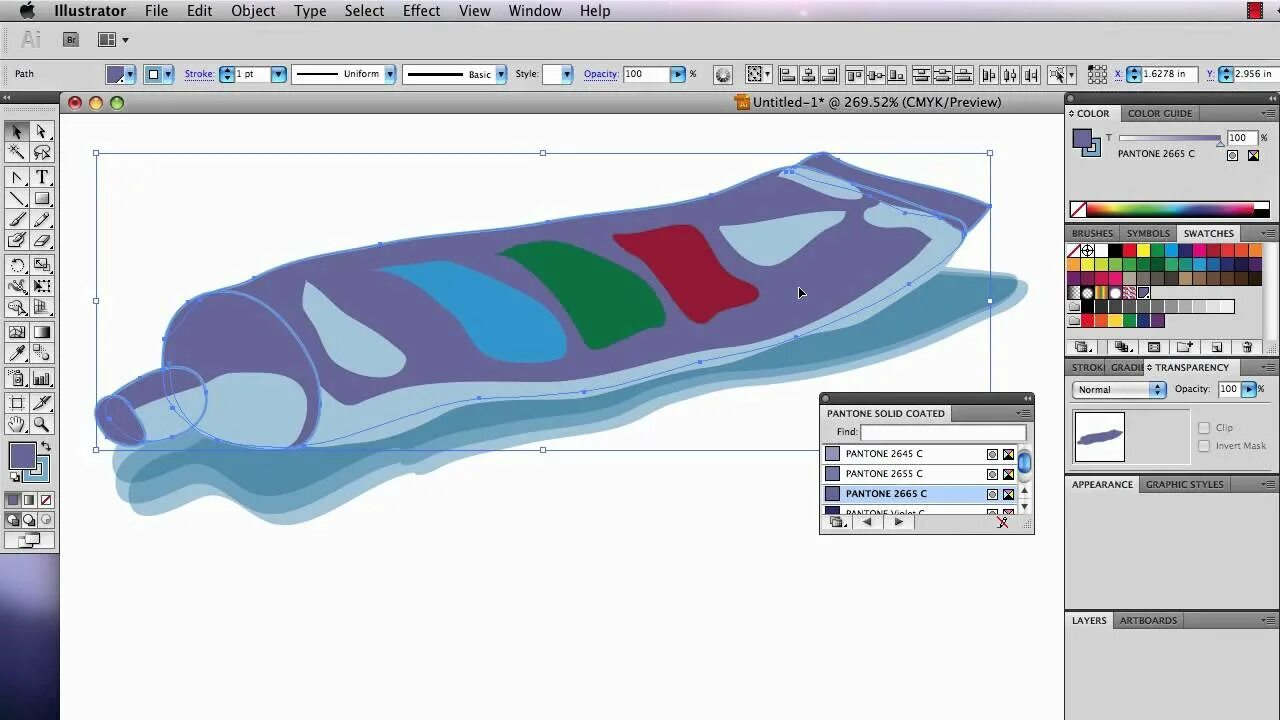Screen dimensions: 1280x720
Task: Switch to the Graphic Styles tab
Action: pyautogui.click(x=1184, y=484)
